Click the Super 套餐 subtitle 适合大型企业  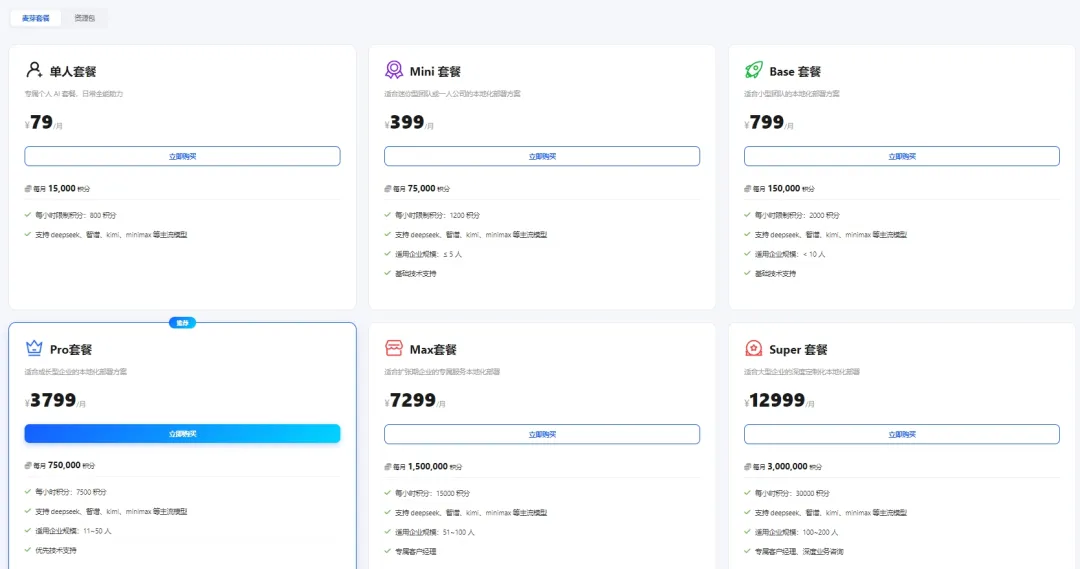tap(802, 372)
